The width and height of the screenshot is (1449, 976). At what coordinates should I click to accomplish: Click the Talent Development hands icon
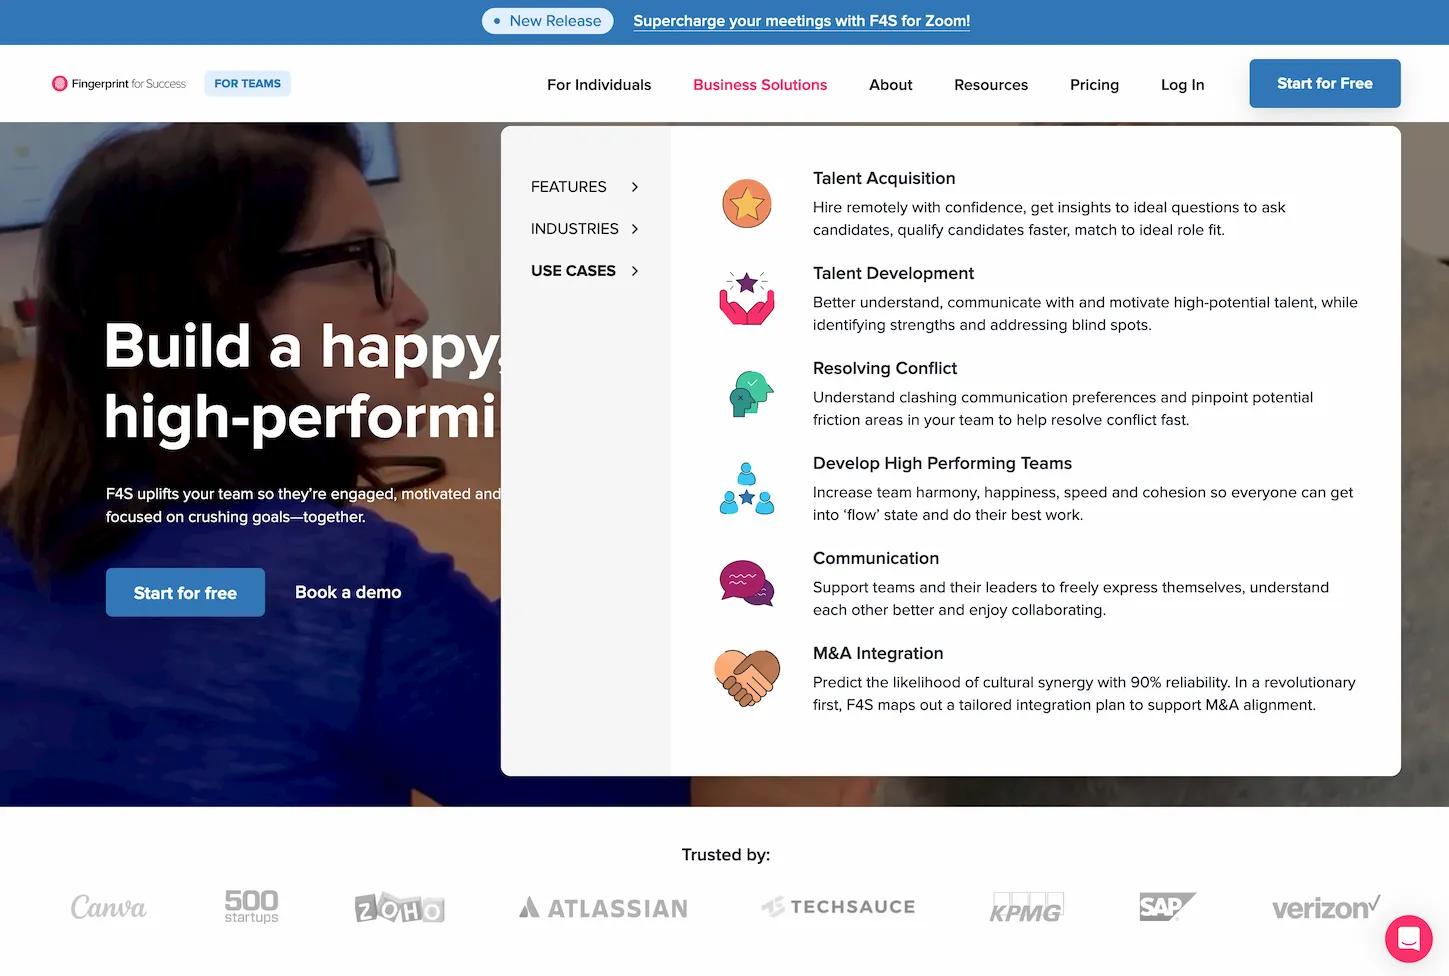746,298
